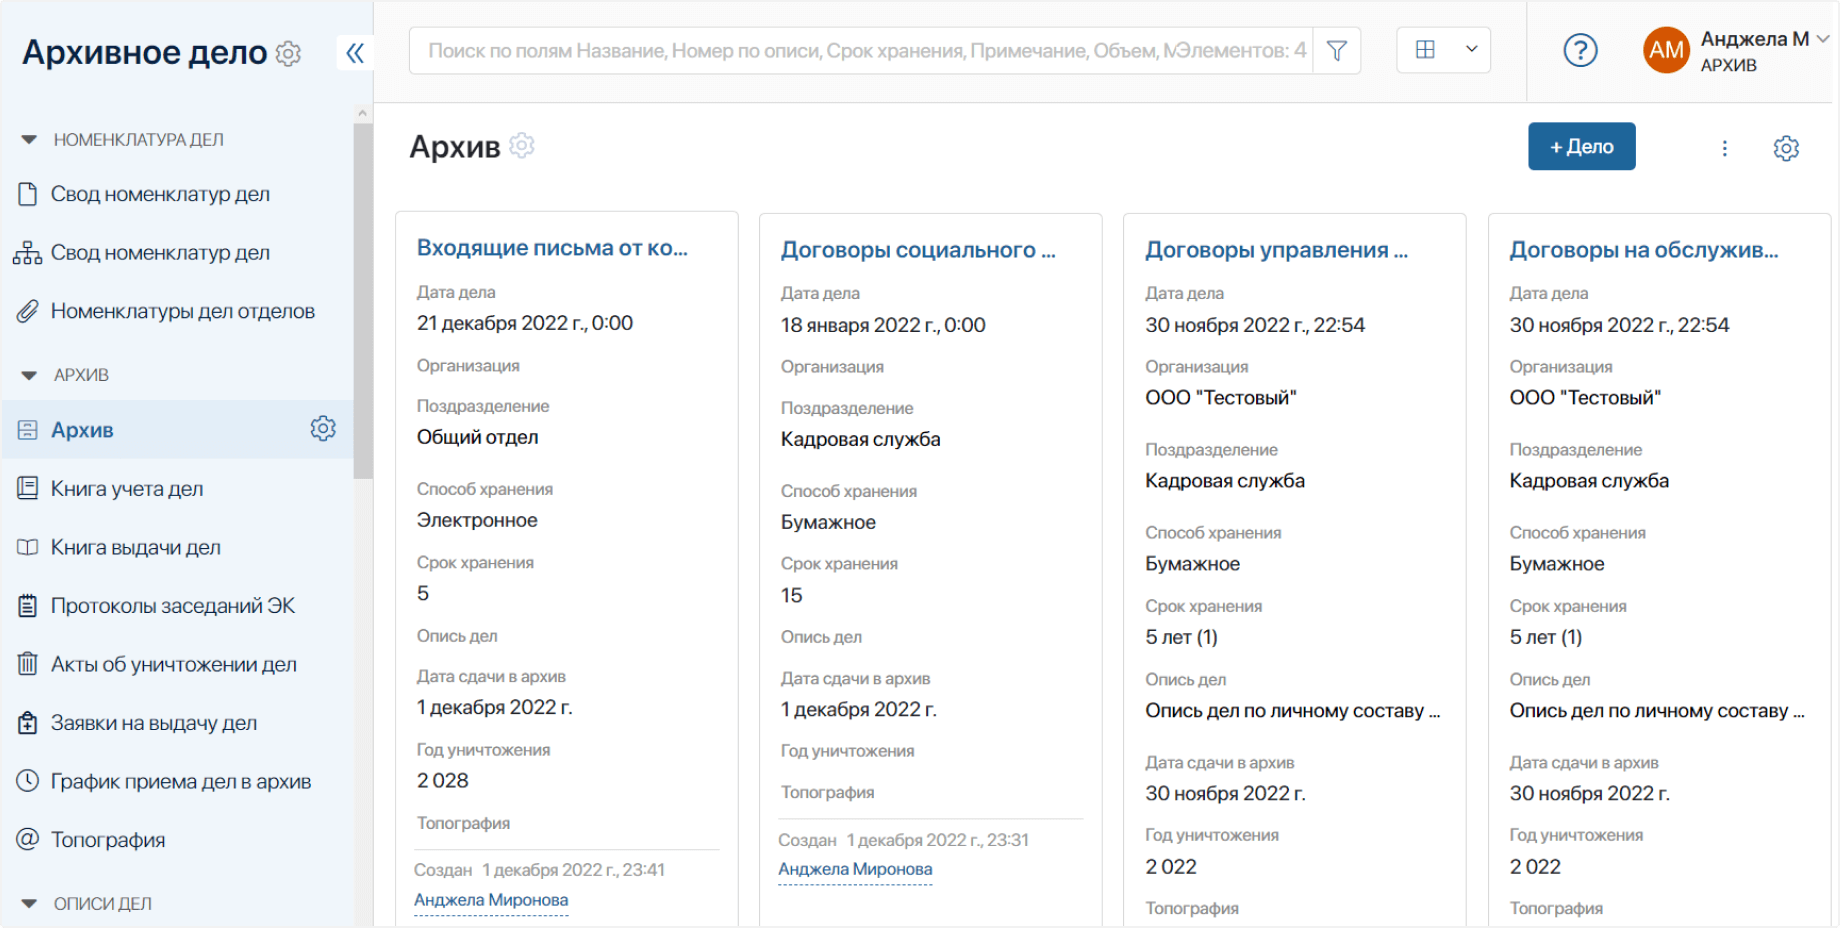The height and width of the screenshot is (928, 1840).
Task: Switch view with the grid layout icon
Action: point(1426,50)
